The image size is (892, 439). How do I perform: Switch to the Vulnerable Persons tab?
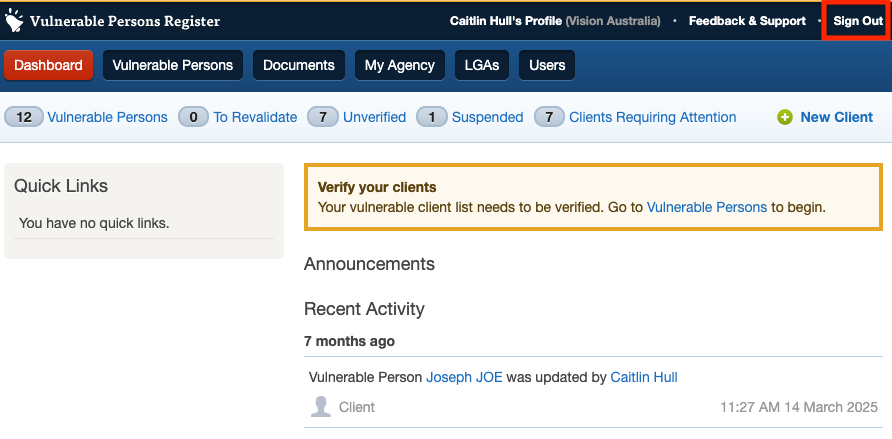click(x=172, y=65)
